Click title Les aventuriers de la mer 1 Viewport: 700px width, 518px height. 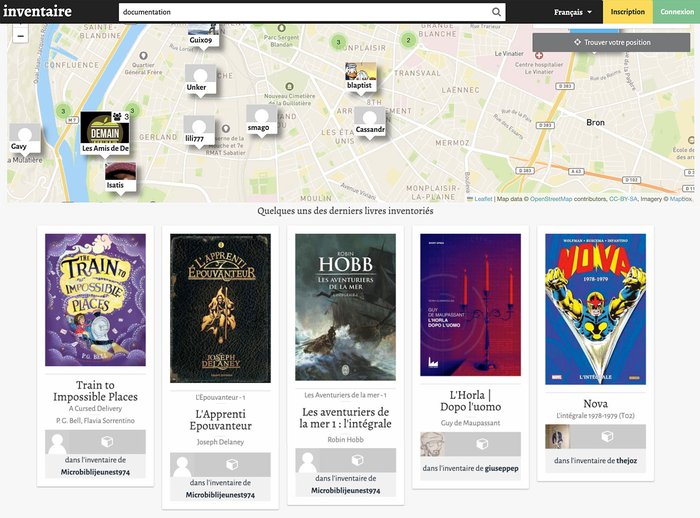click(x=346, y=418)
